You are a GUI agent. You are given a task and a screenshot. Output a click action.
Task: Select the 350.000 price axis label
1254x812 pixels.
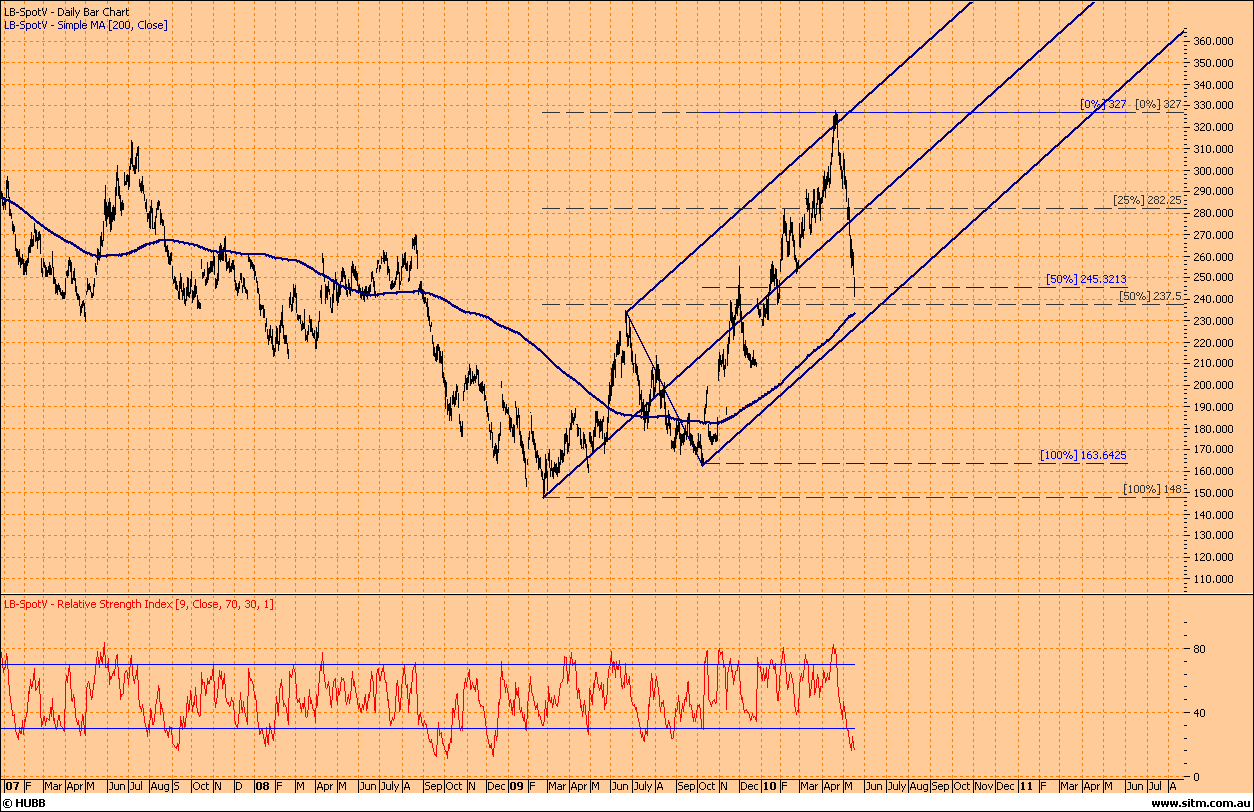point(1214,63)
